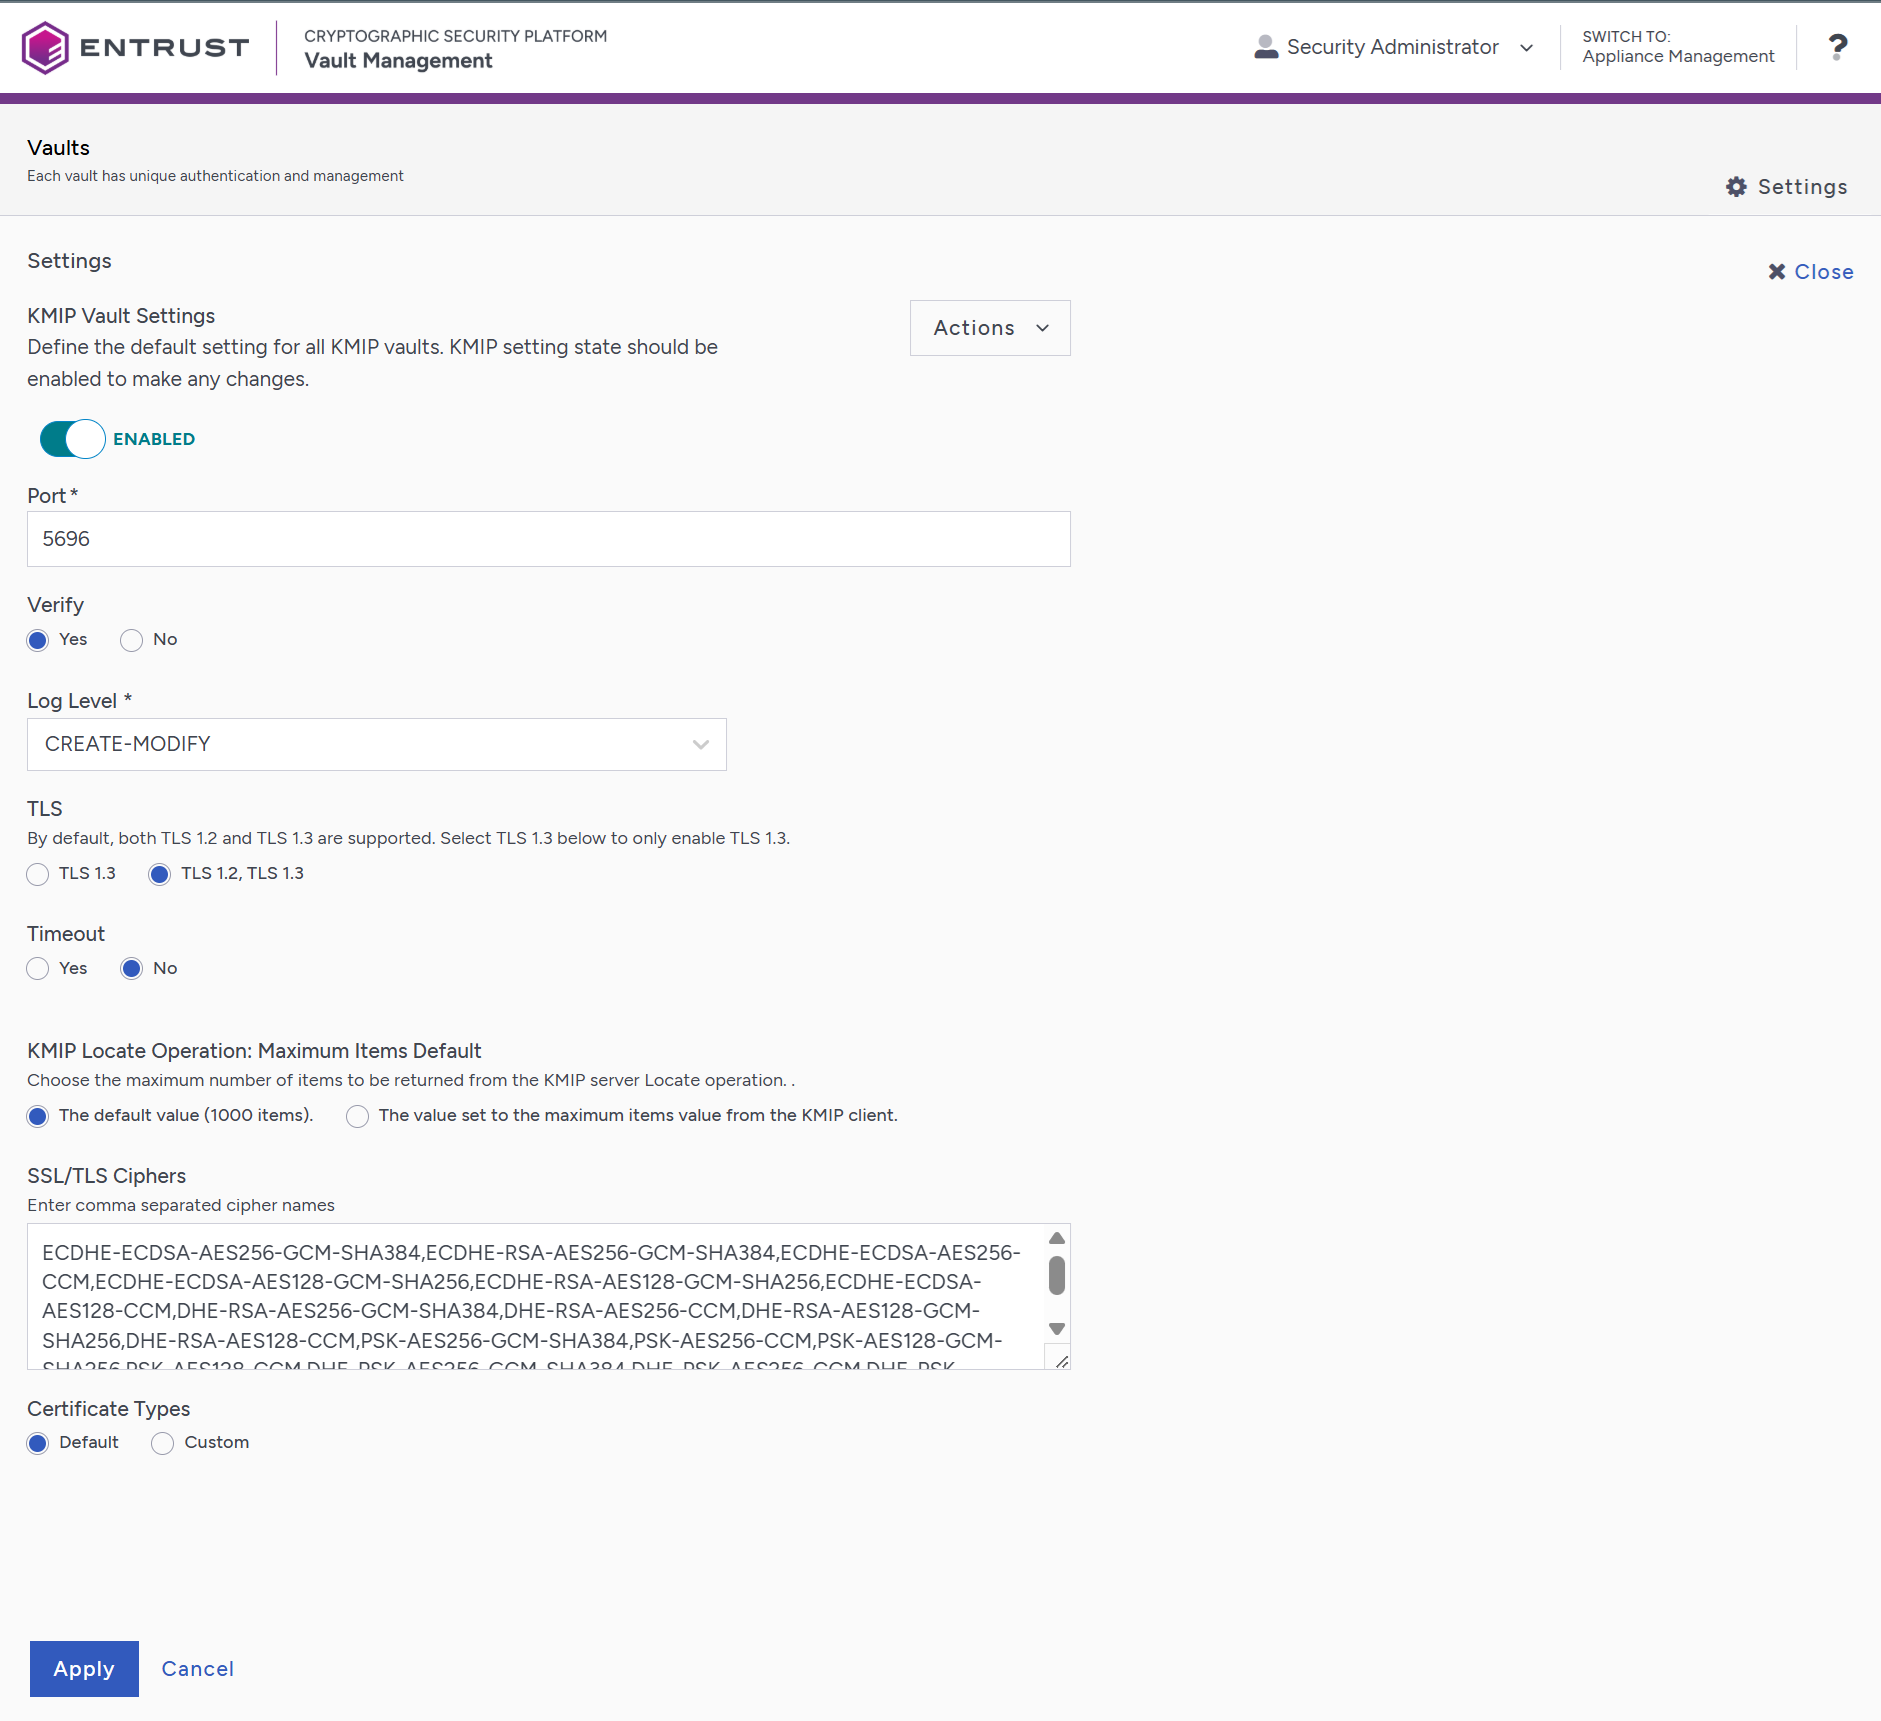Click the Apply button

pos(84,1669)
